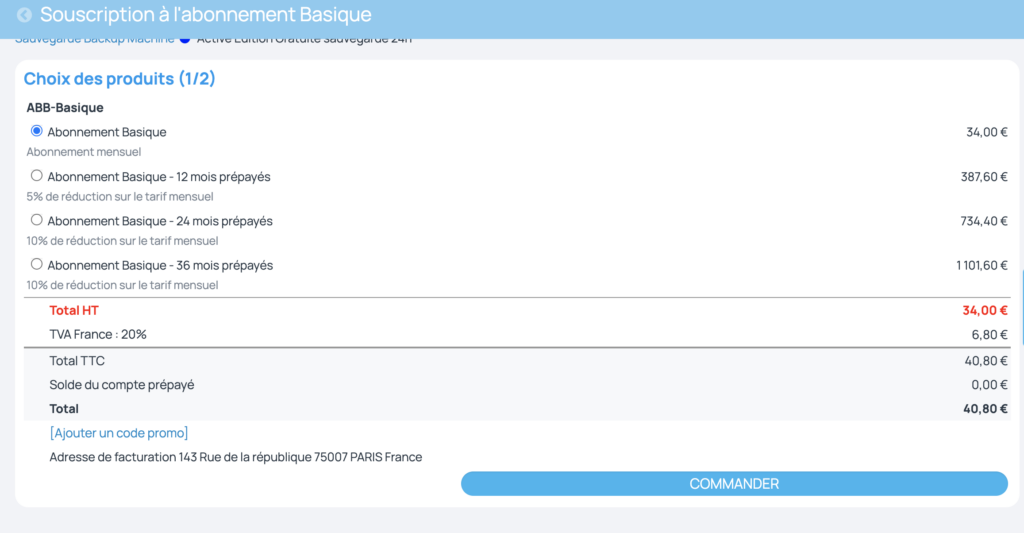Select the Abonnement Basique monthly radio button
The height and width of the screenshot is (533, 1024).
(x=37, y=131)
